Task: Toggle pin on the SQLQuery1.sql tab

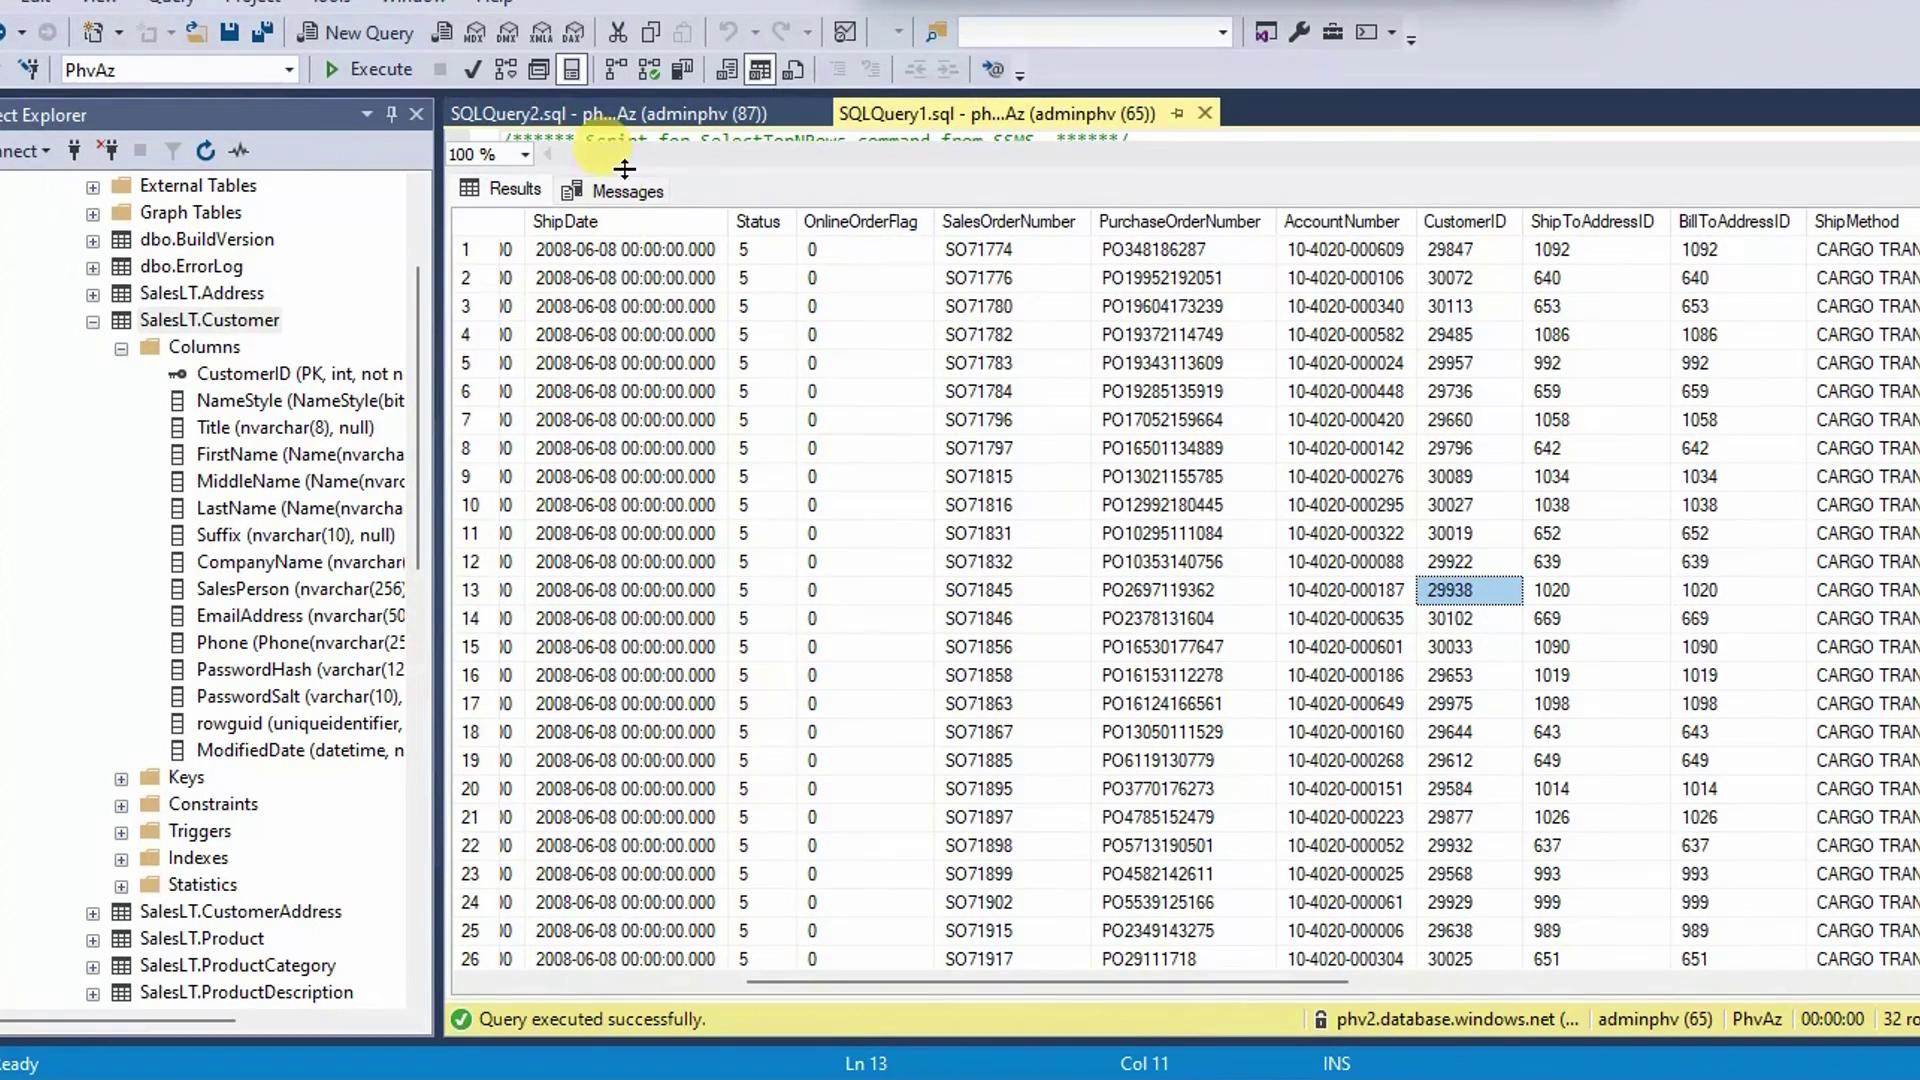Action: (x=1177, y=114)
